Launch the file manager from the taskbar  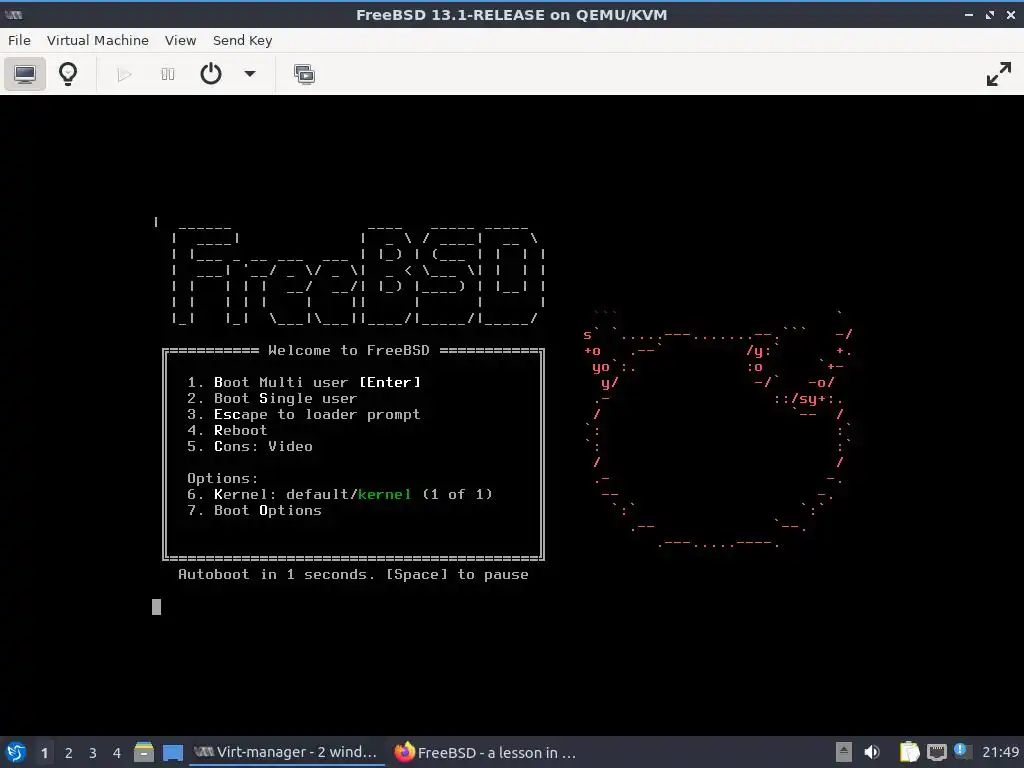click(144, 752)
